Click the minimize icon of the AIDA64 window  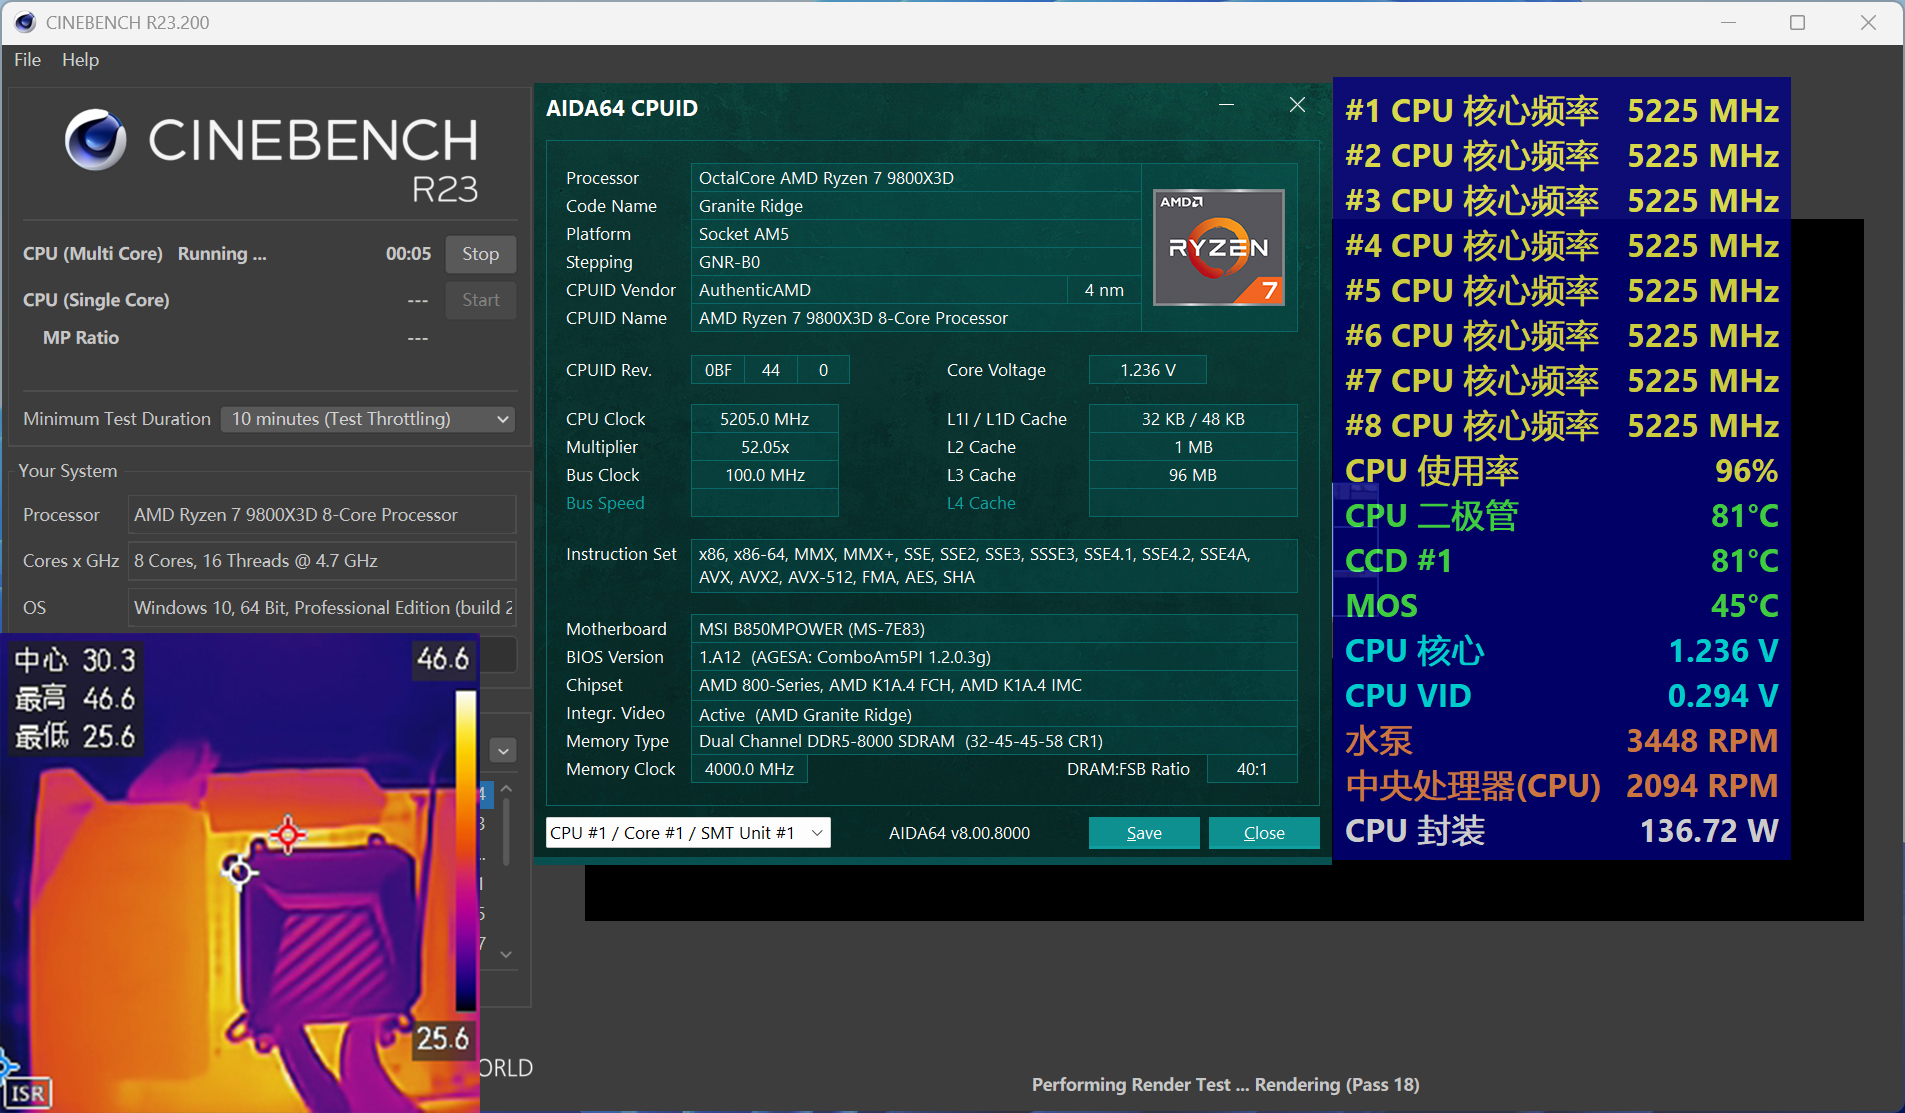click(x=1228, y=105)
